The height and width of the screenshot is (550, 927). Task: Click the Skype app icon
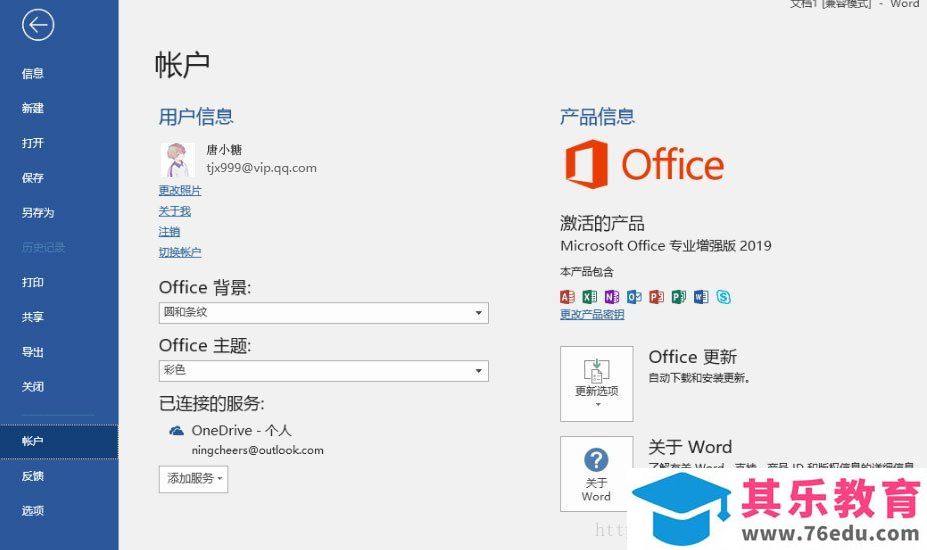(x=724, y=296)
